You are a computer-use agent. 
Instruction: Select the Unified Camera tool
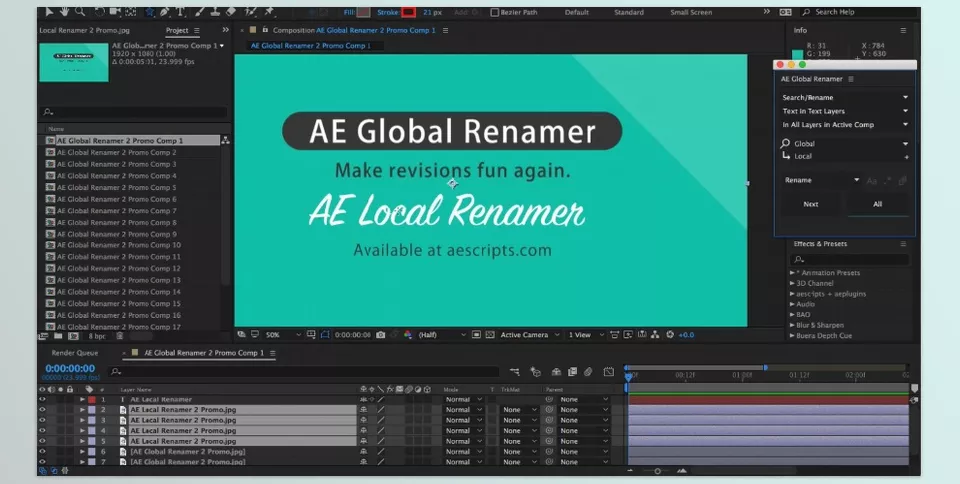point(114,12)
